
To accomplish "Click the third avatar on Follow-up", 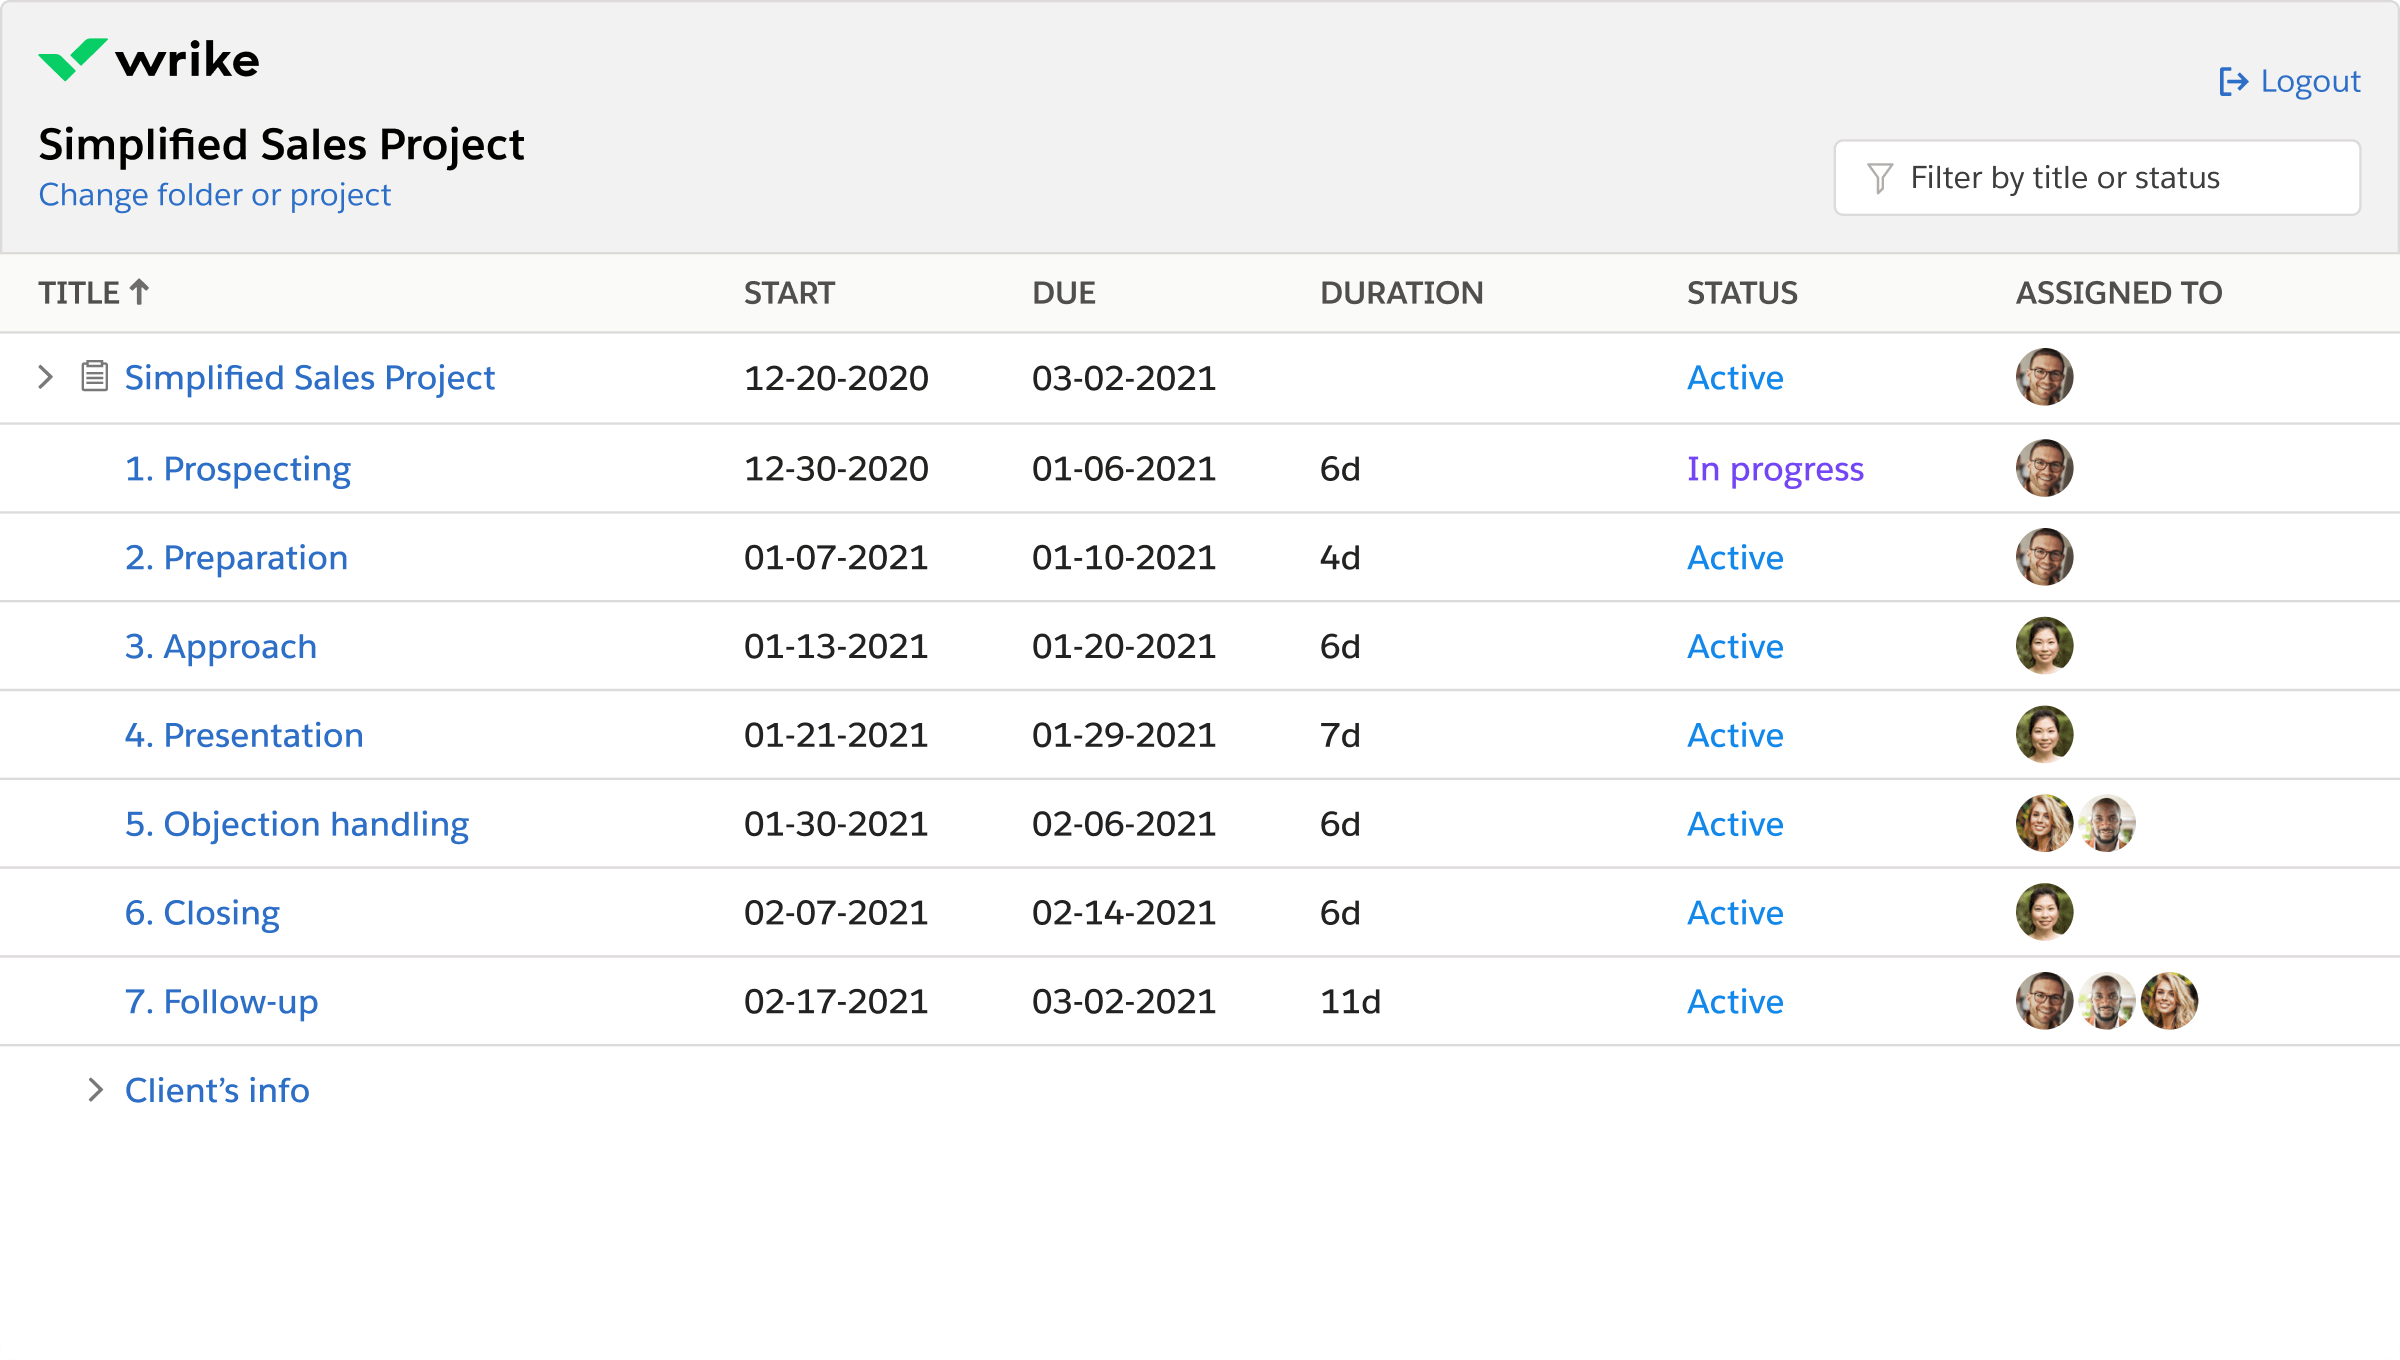I will [x=2170, y=1000].
